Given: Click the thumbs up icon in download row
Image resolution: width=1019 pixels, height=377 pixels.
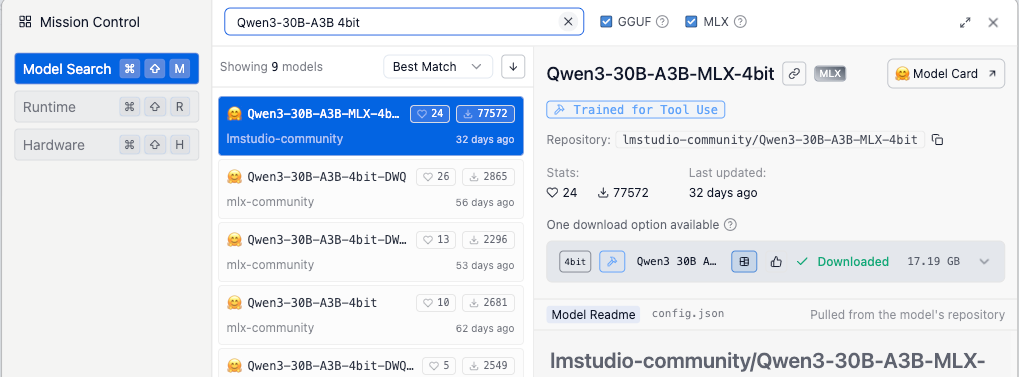Looking at the screenshot, I should click(x=776, y=261).
